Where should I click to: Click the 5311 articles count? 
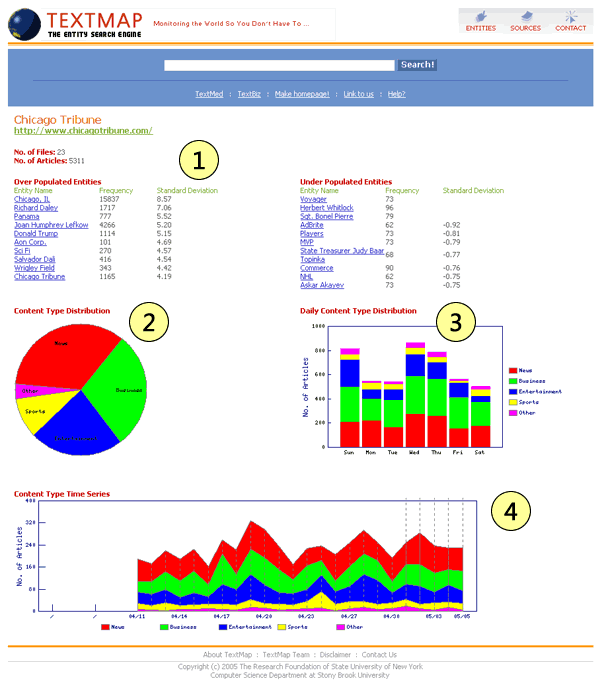pyautogui.click(x=77, y=161)
